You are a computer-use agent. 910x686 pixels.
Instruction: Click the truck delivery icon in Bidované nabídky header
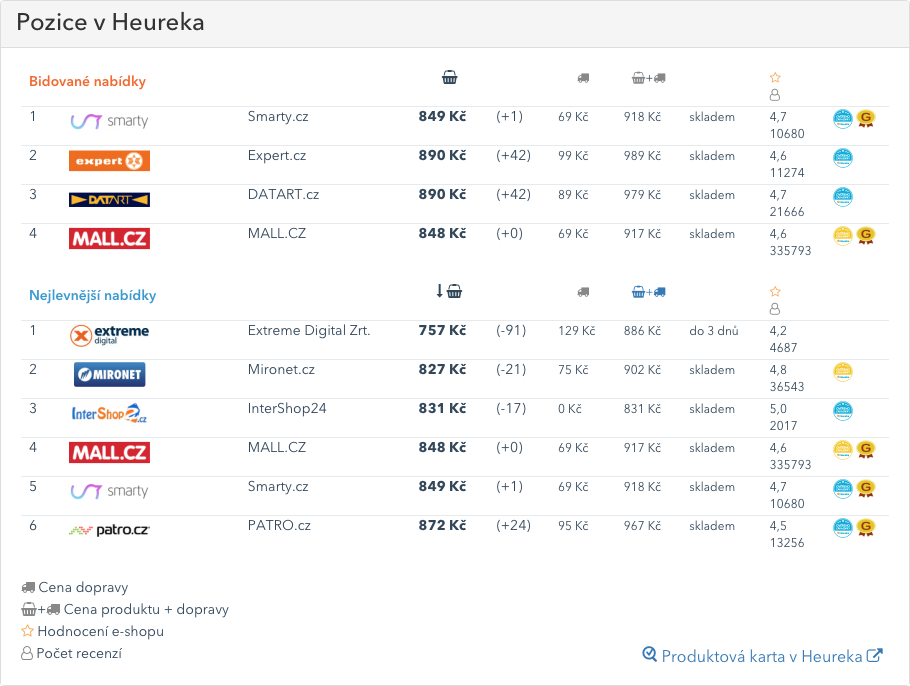[583, 78]
